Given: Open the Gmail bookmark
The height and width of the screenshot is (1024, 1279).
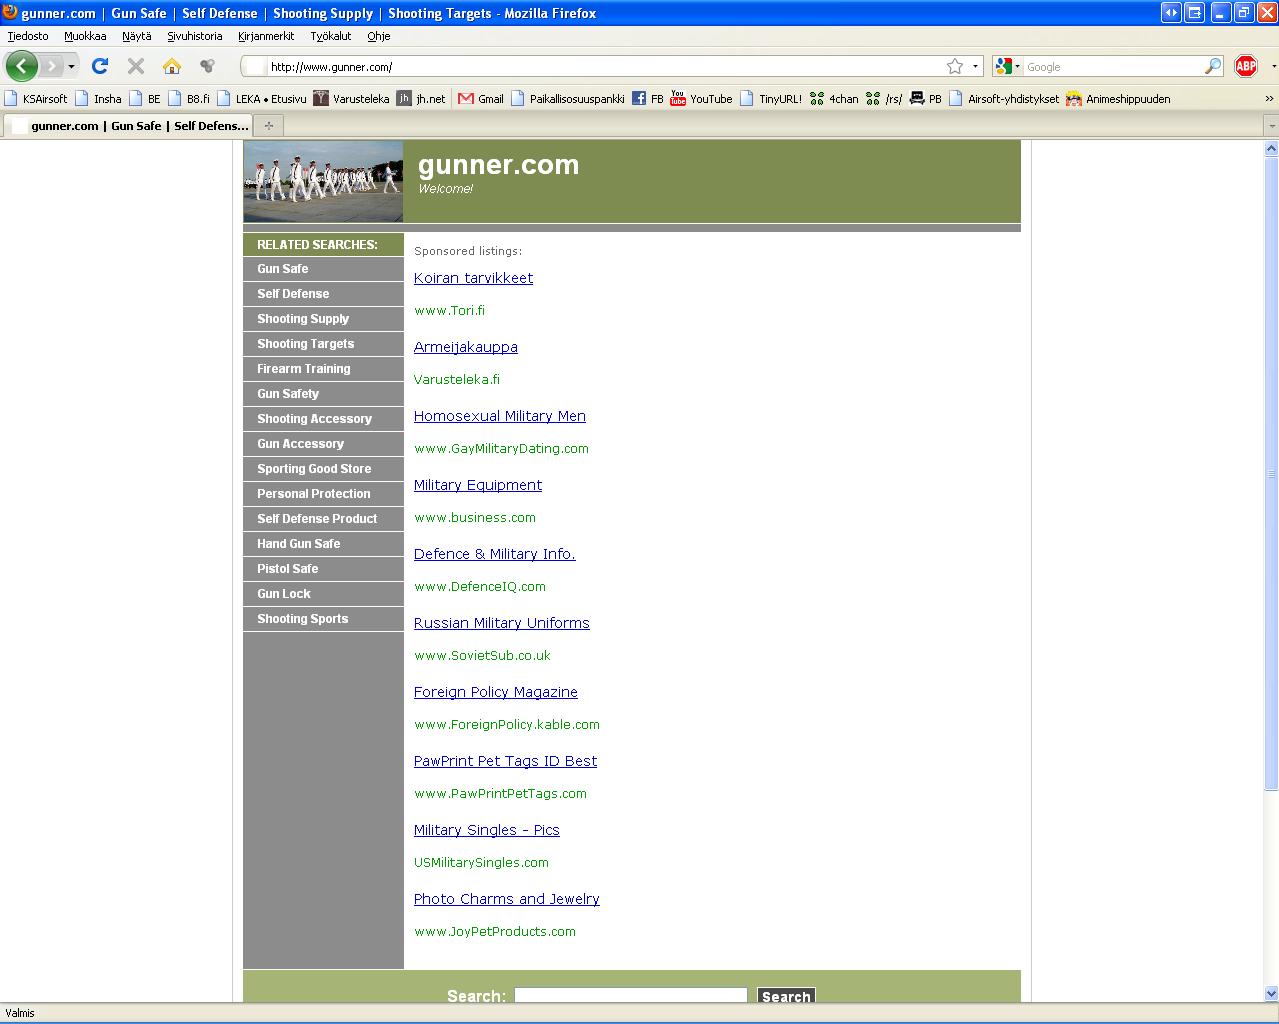Looking at the screenshot, I should 481,99.
